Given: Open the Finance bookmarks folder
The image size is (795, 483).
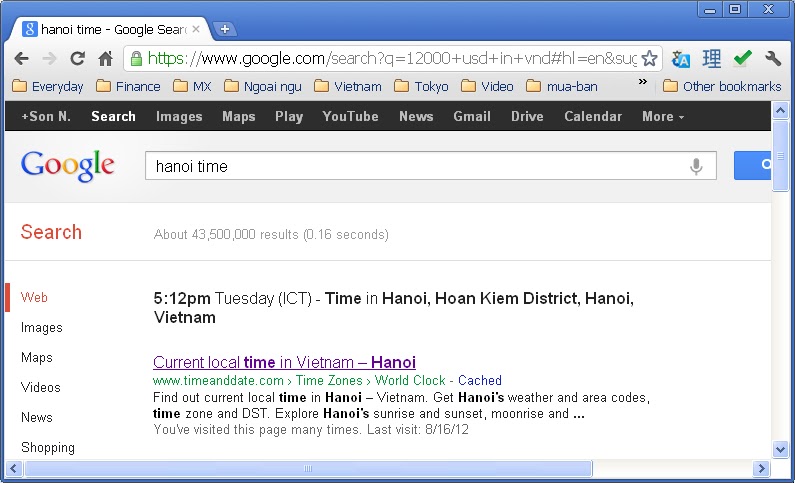Looking at the screenshot, I should tap(128, 87).
